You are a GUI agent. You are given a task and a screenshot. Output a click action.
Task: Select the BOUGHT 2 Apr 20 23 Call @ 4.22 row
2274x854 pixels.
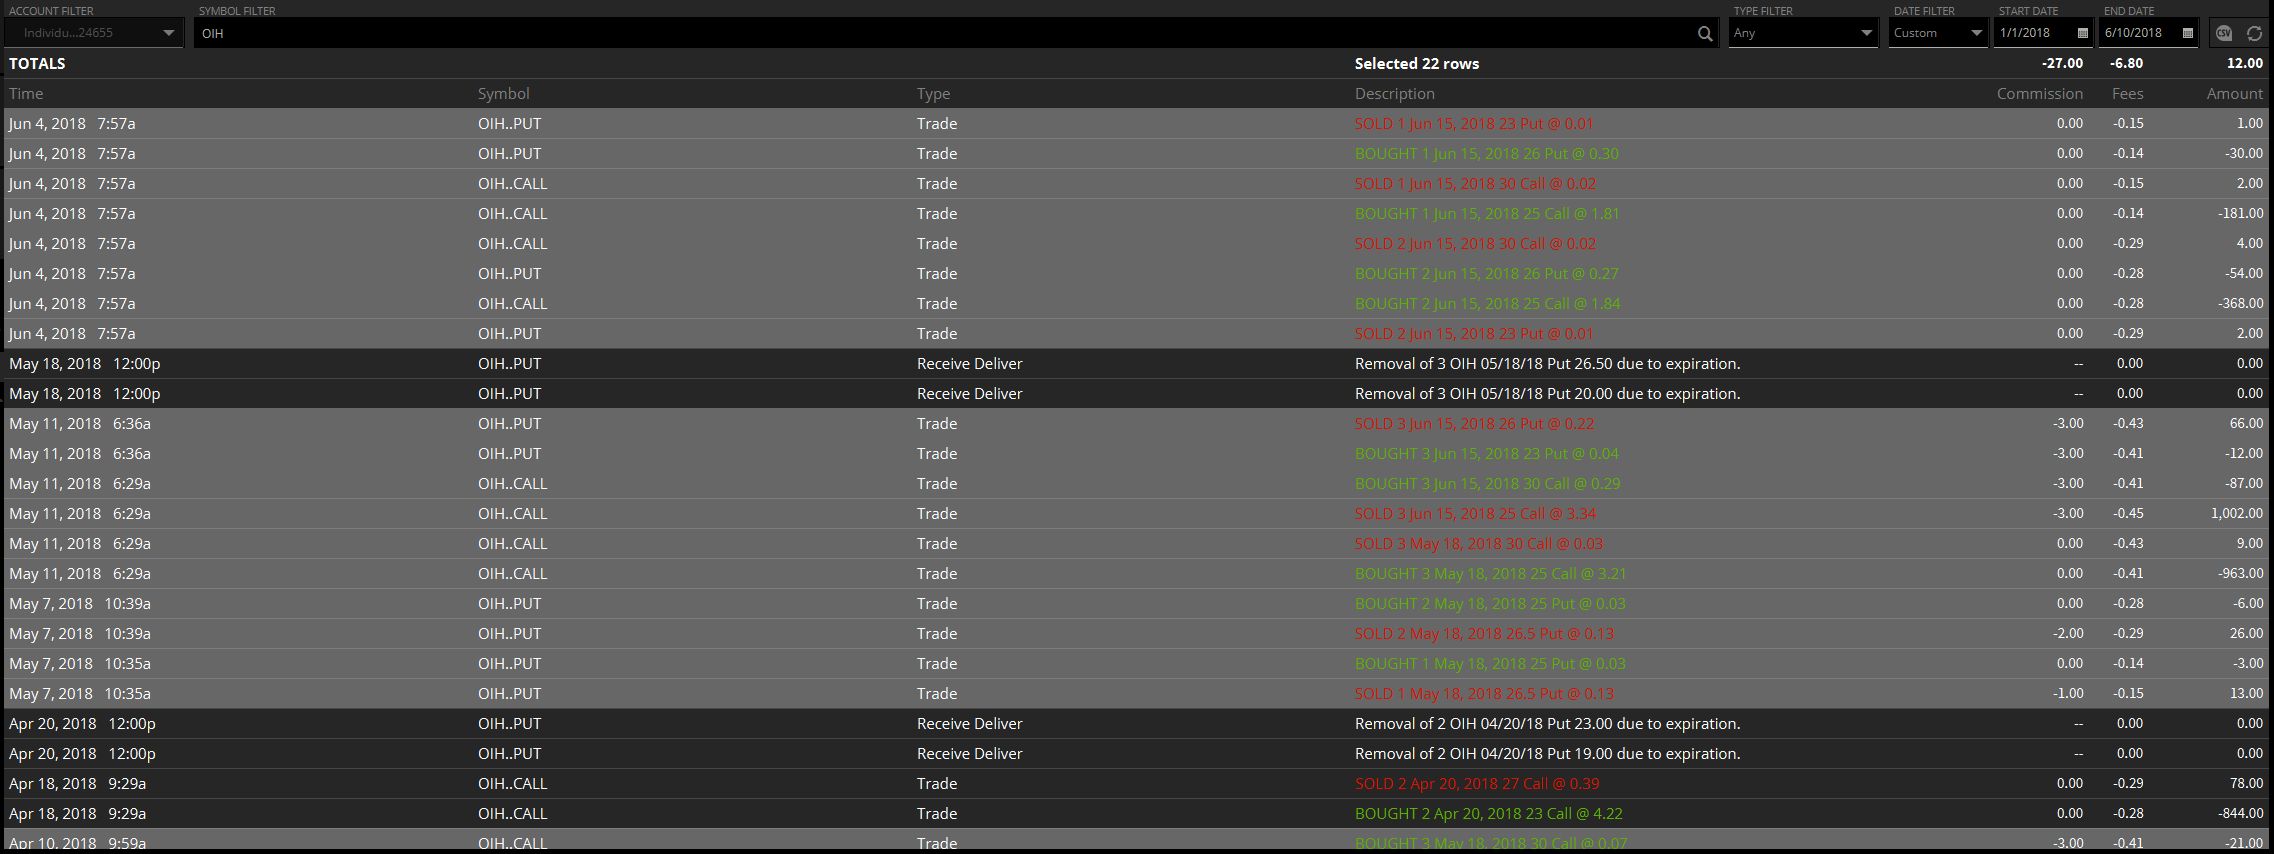coord(1488,814)
